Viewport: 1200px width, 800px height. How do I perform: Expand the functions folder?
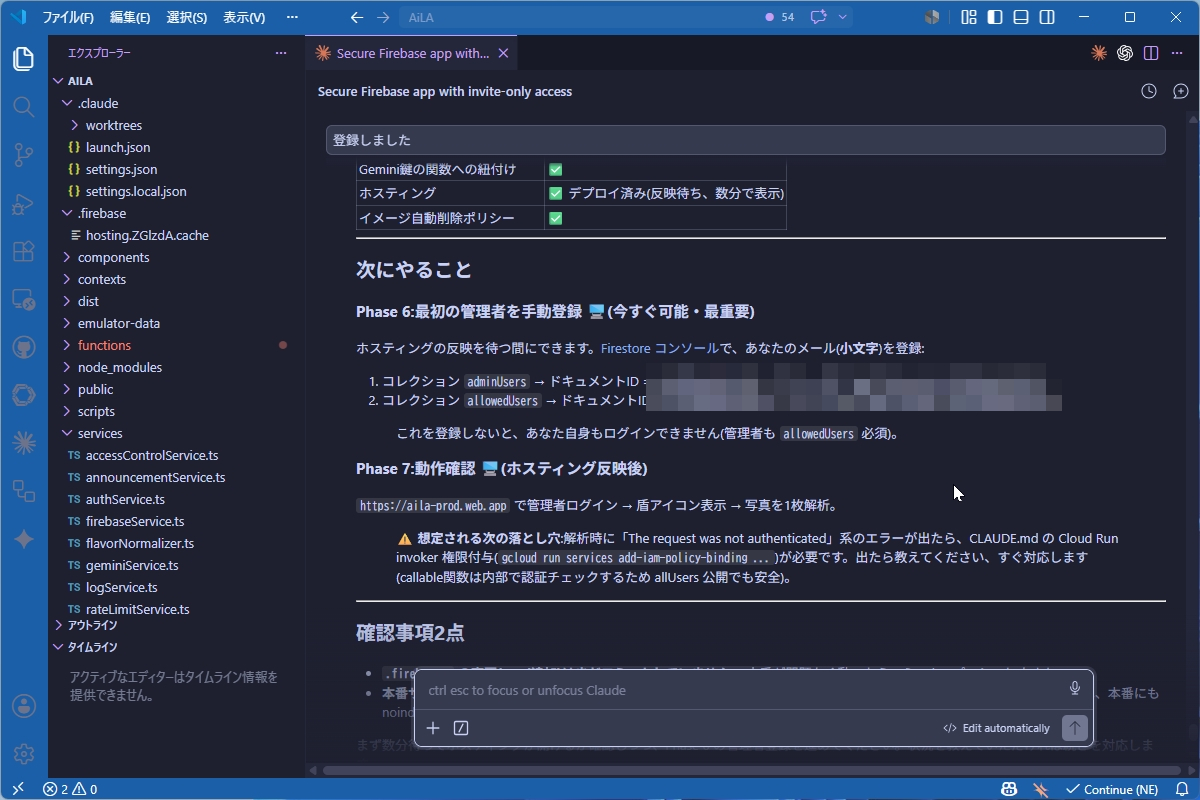[177, 345]
